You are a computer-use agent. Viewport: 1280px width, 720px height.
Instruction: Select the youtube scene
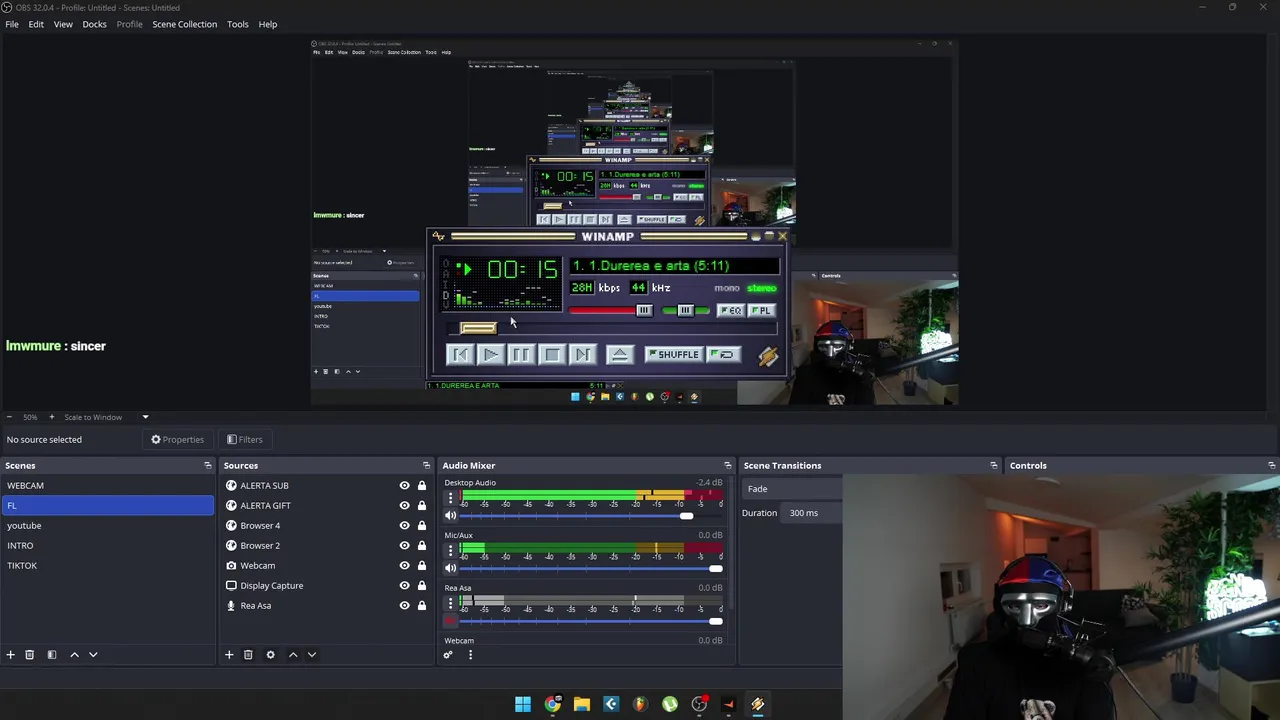(x=107, y=525)
